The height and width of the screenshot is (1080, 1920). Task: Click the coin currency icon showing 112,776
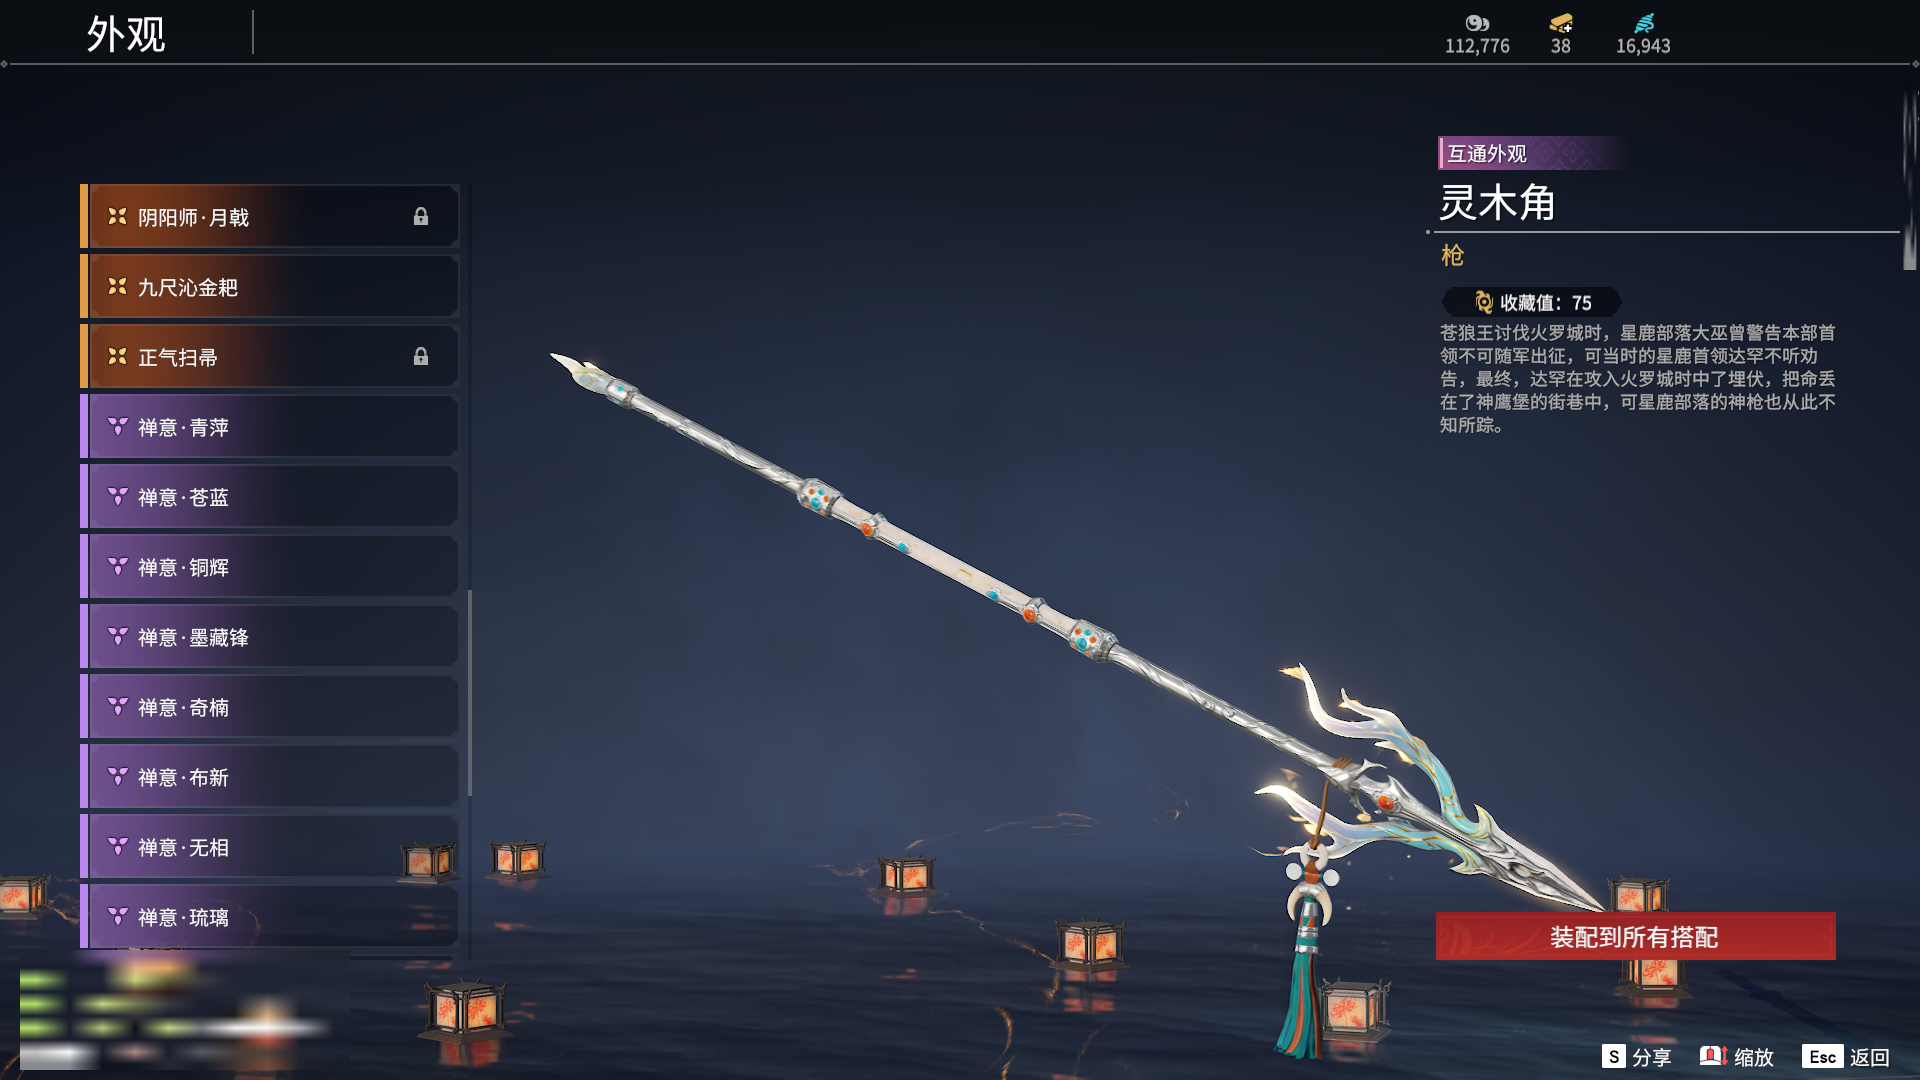tap(1477, 23)
